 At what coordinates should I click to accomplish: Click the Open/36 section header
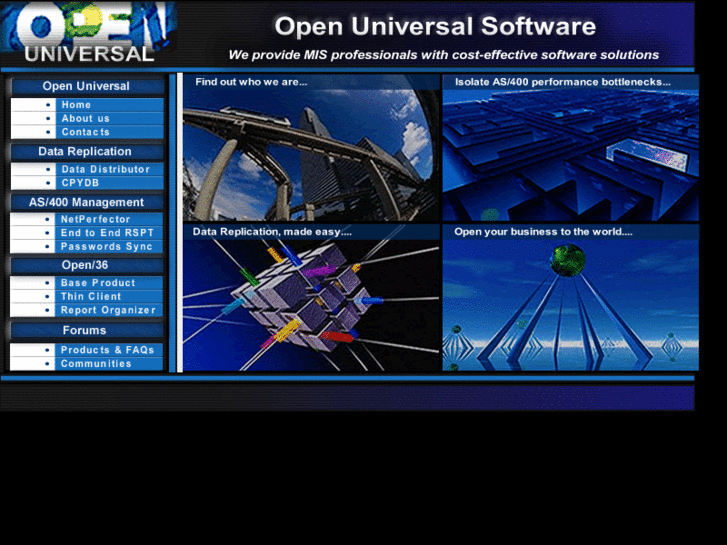[87, 265]
